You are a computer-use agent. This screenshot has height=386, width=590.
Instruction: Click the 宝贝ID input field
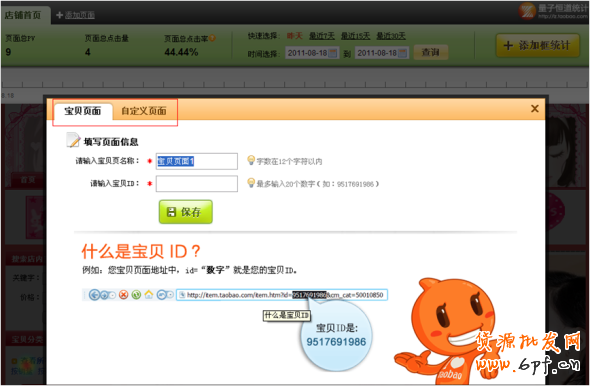click(197, 184)
